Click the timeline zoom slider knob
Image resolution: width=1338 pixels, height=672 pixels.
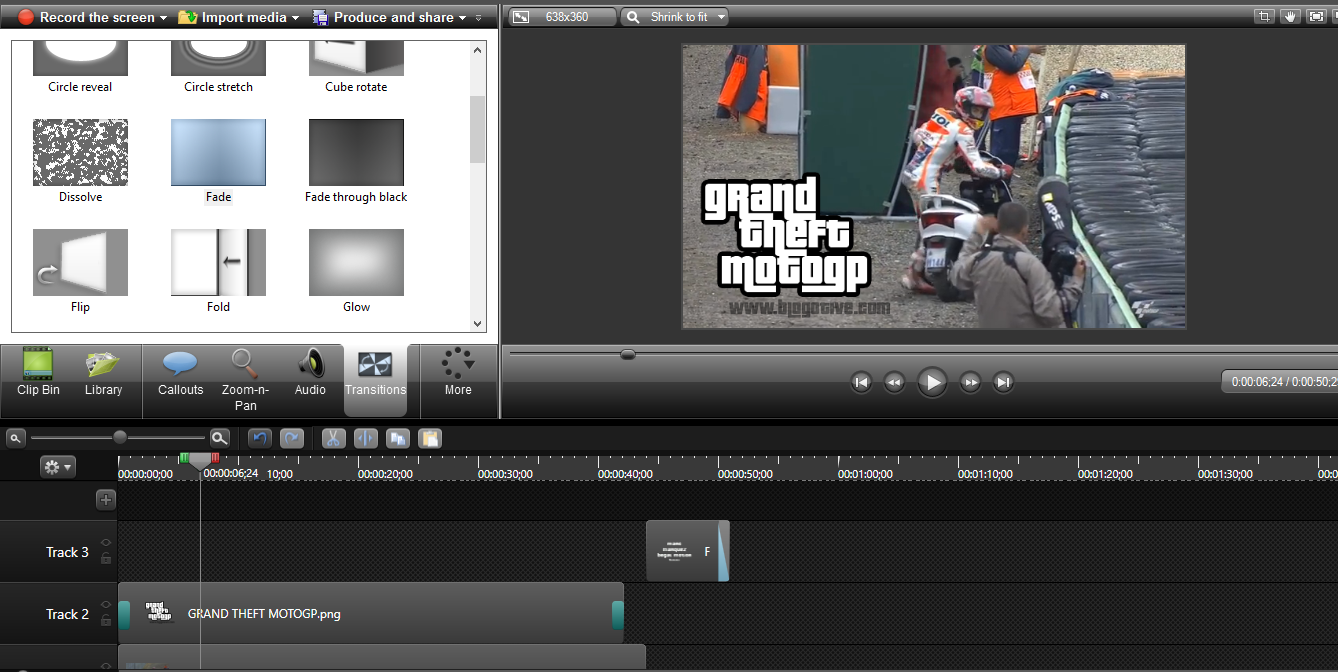[x=120, y=437]
